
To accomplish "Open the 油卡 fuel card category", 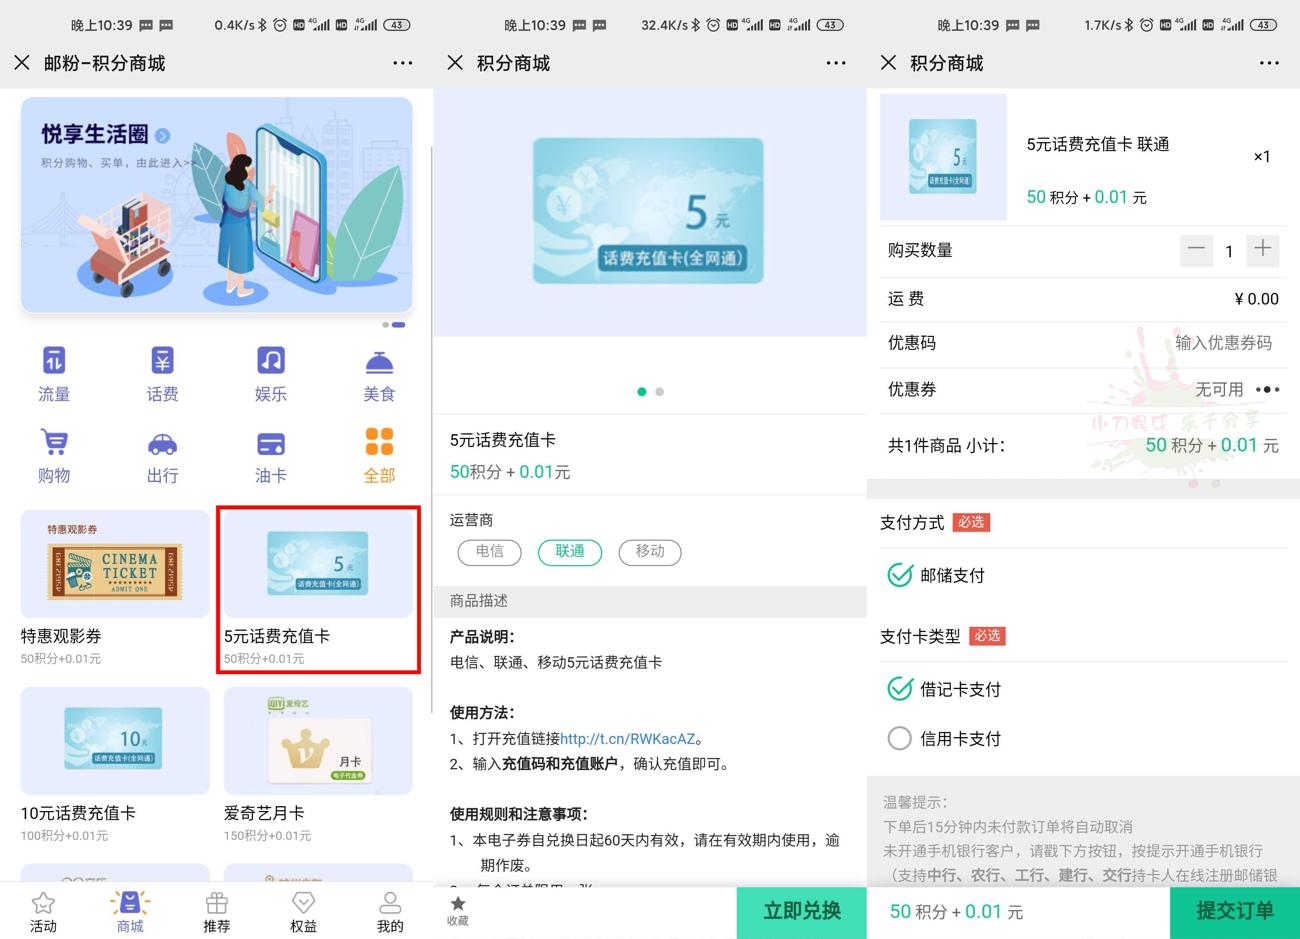I will (270, 455).
